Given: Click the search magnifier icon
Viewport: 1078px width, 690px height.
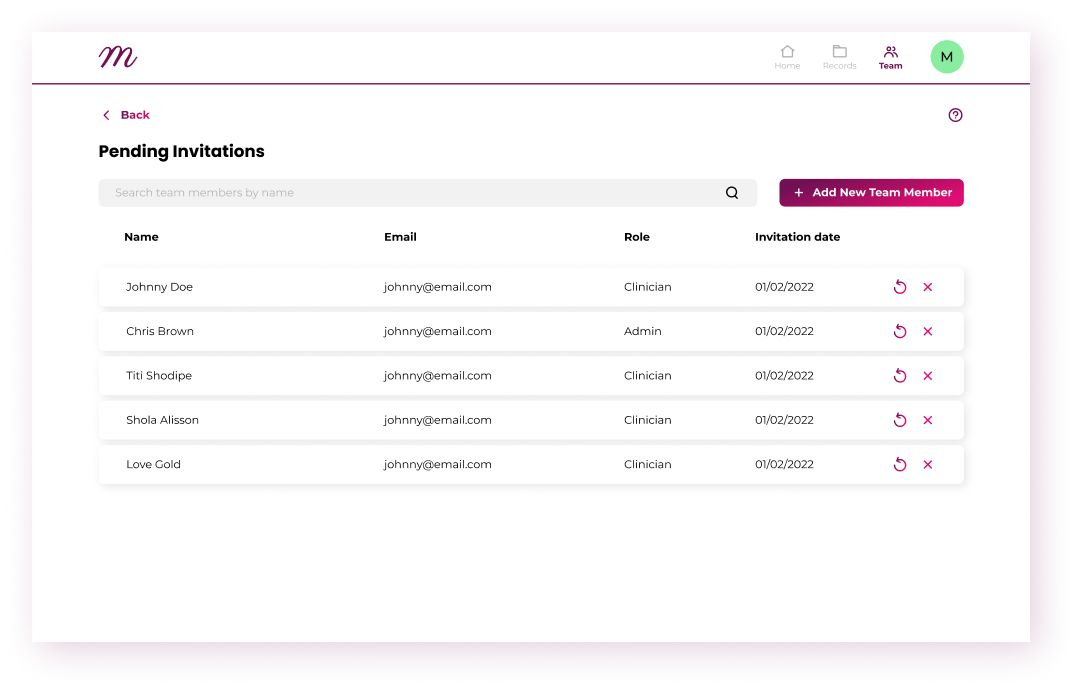Looking at the screenshot, I should pos(732,193).
